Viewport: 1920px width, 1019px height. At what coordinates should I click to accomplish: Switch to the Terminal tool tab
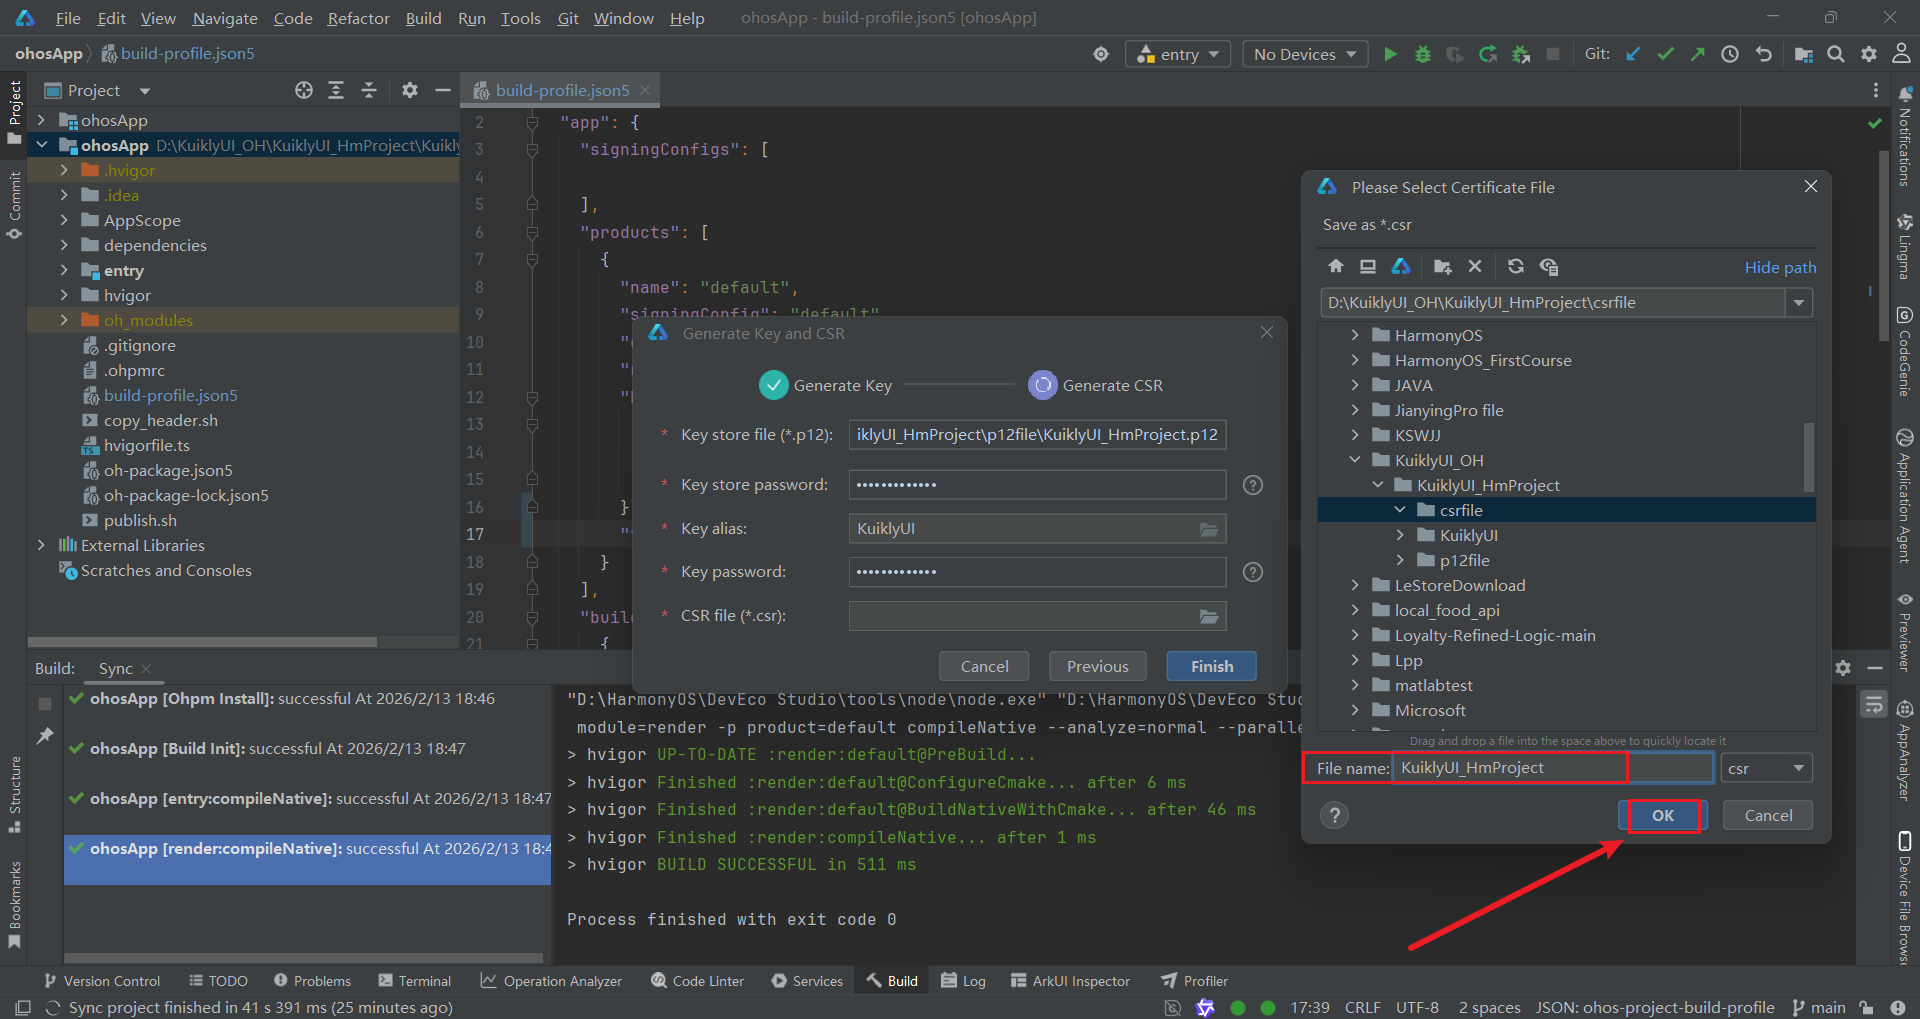(x=415, y=981)
